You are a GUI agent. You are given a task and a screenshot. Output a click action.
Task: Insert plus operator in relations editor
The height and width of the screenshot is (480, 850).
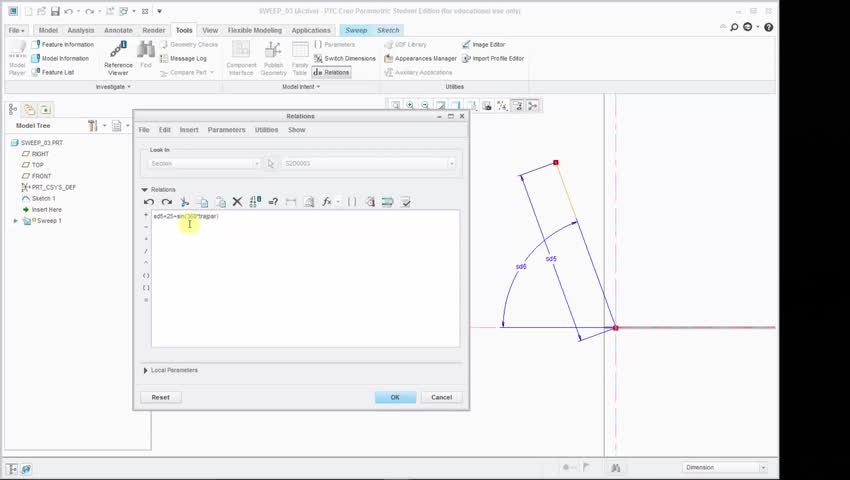click(x=146, y=215)
